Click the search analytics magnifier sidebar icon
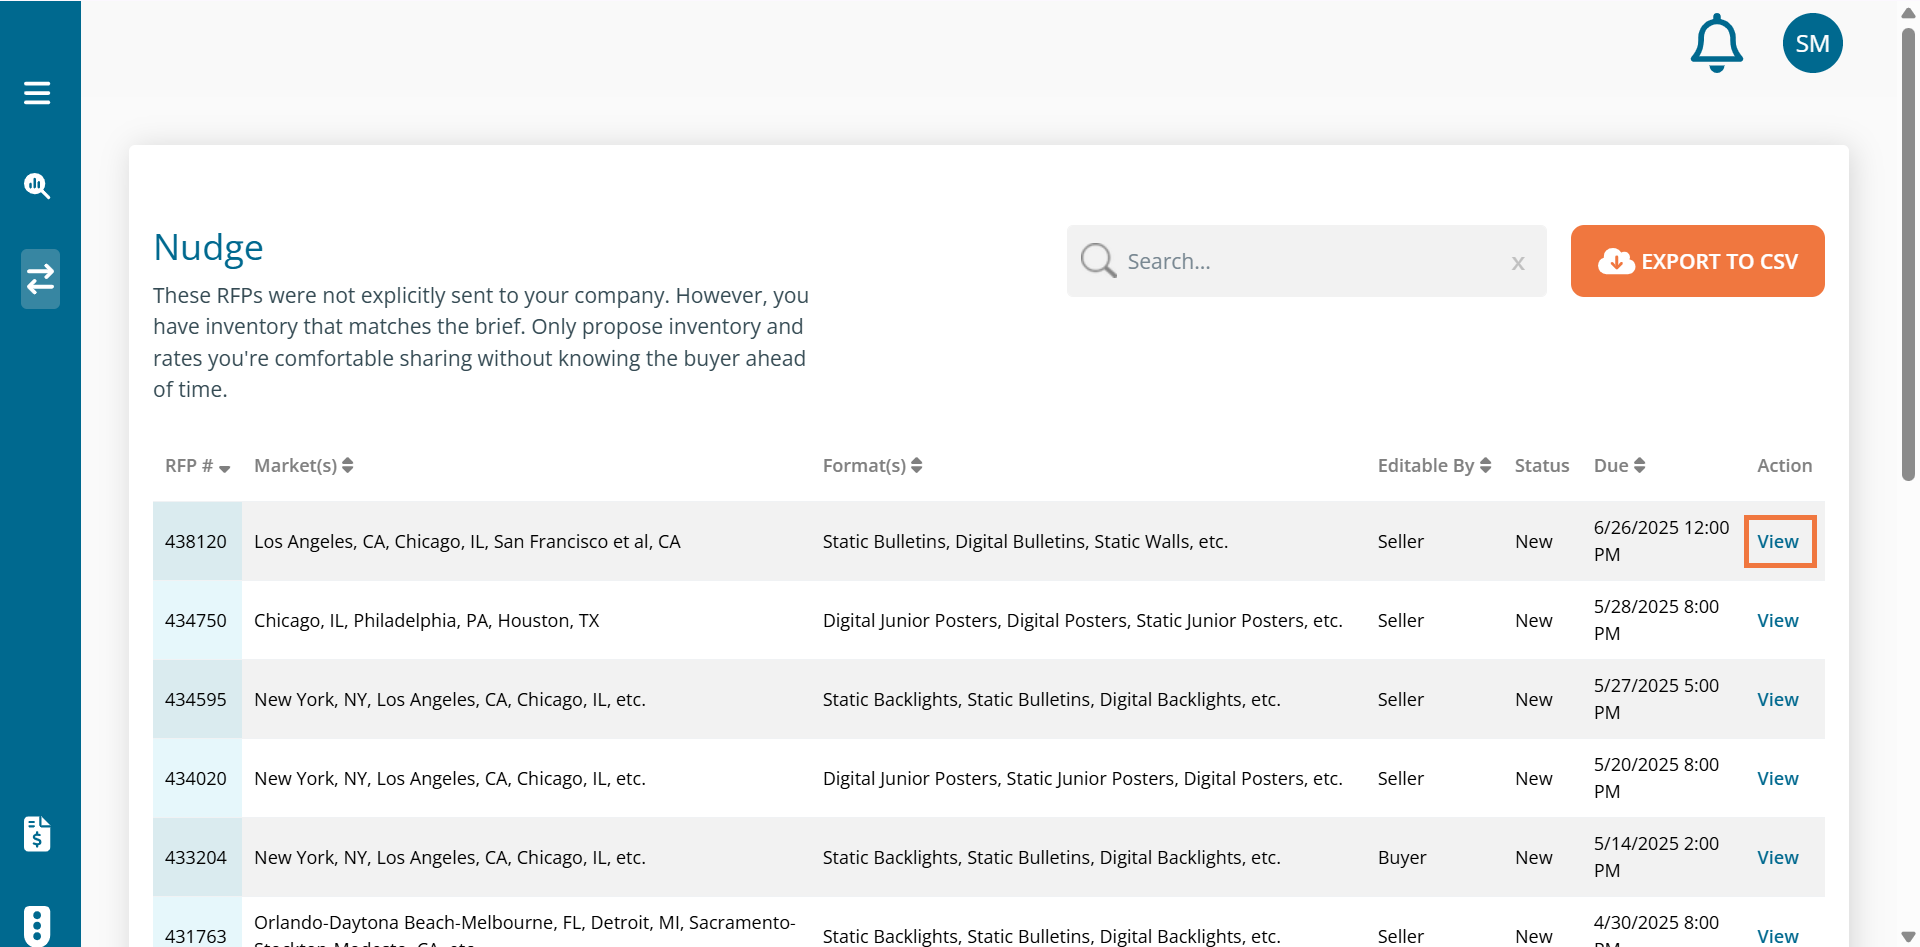 click(37, 186)
